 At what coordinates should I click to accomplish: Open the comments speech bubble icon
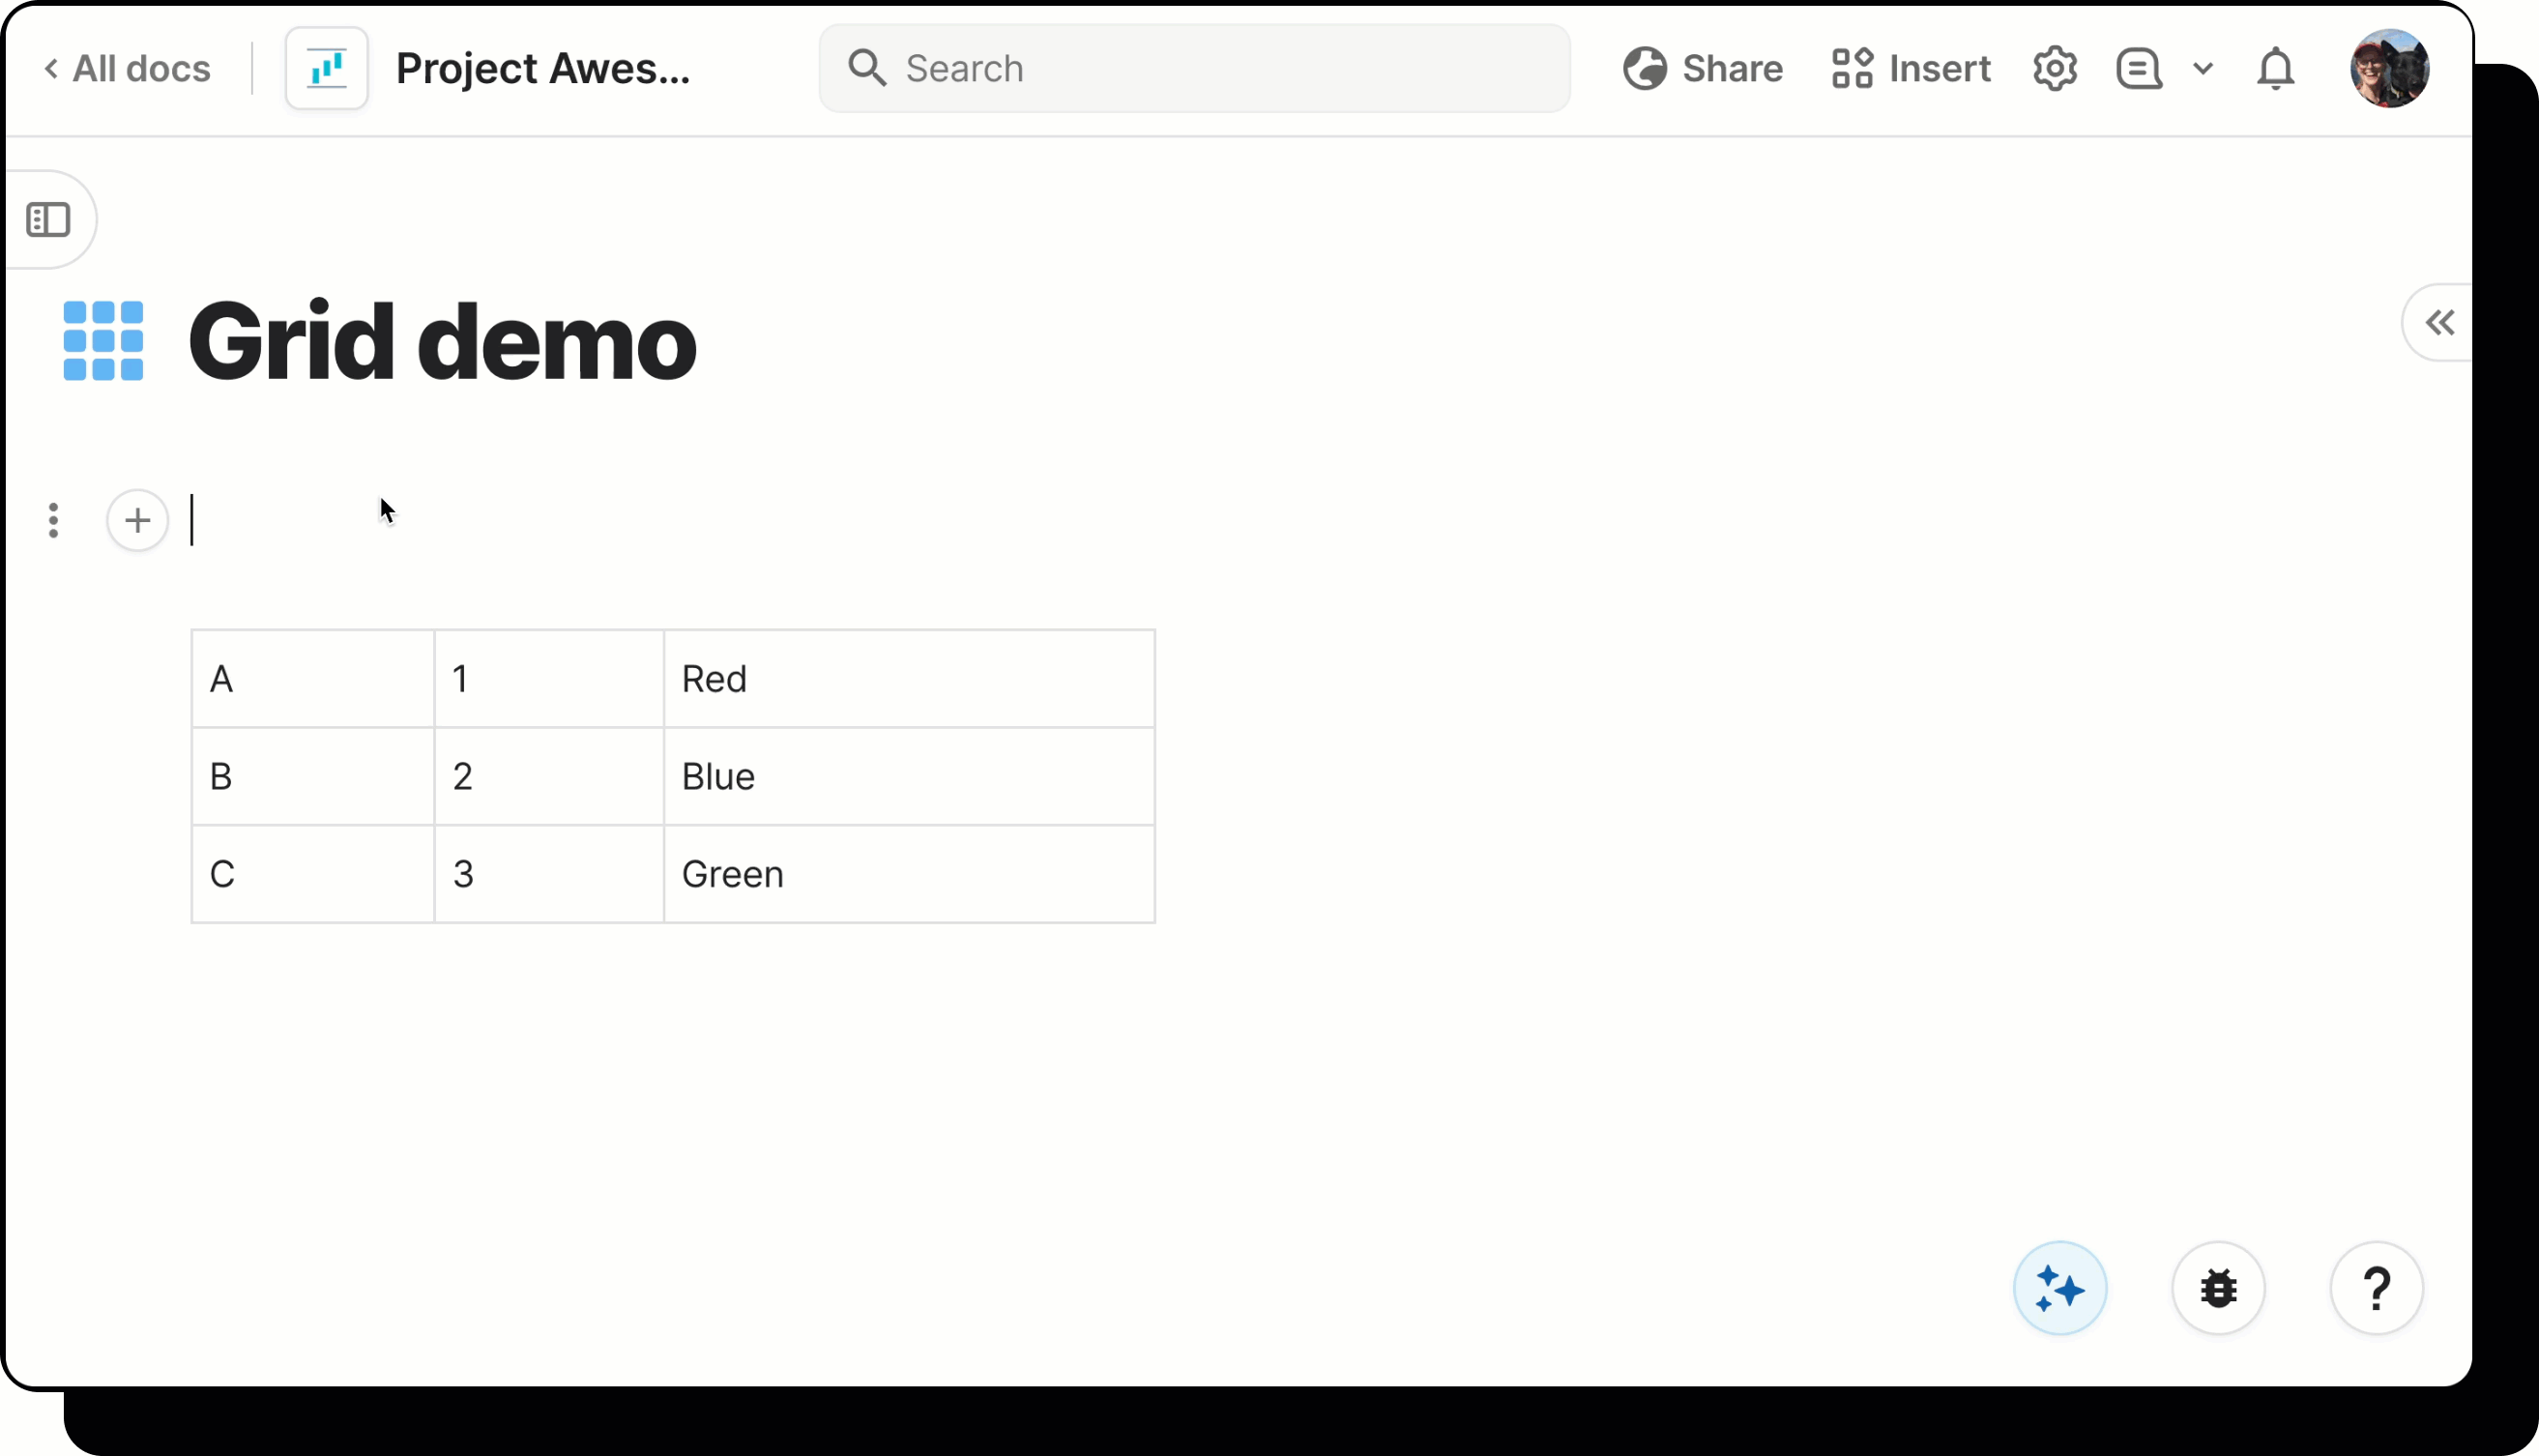coord(2139,69)
